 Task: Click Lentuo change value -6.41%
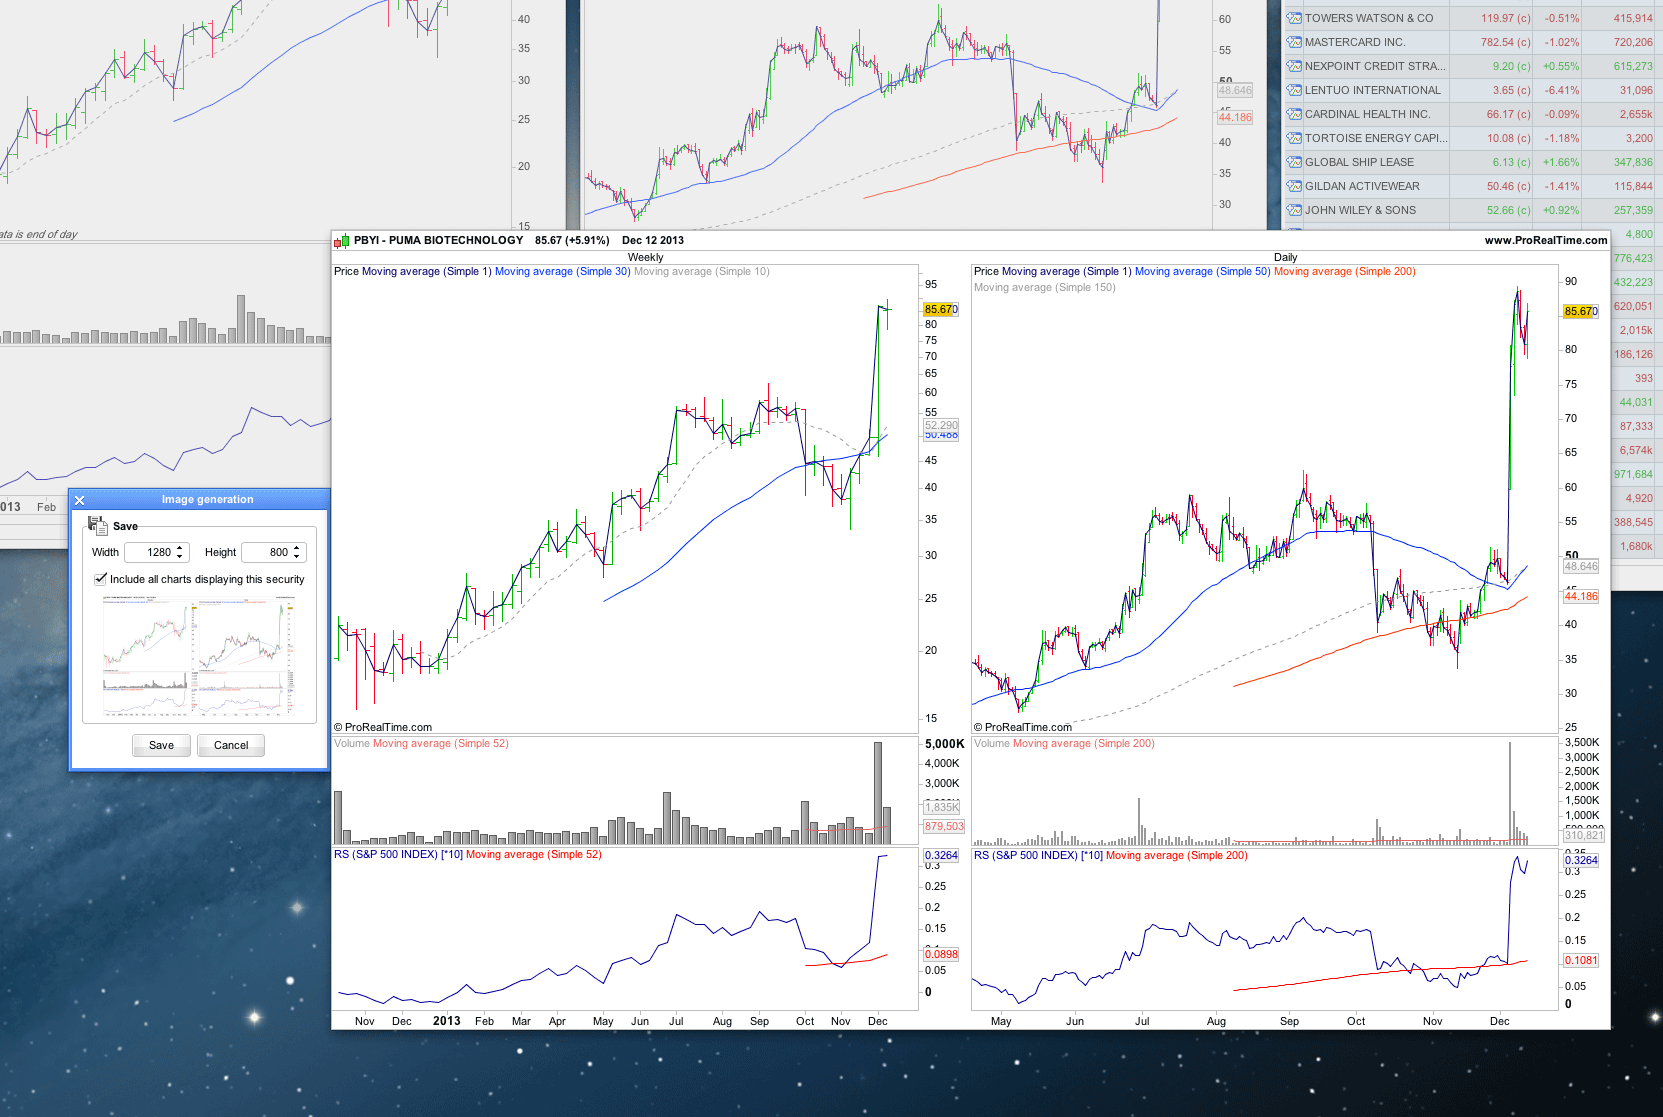tap(1562, 90)
